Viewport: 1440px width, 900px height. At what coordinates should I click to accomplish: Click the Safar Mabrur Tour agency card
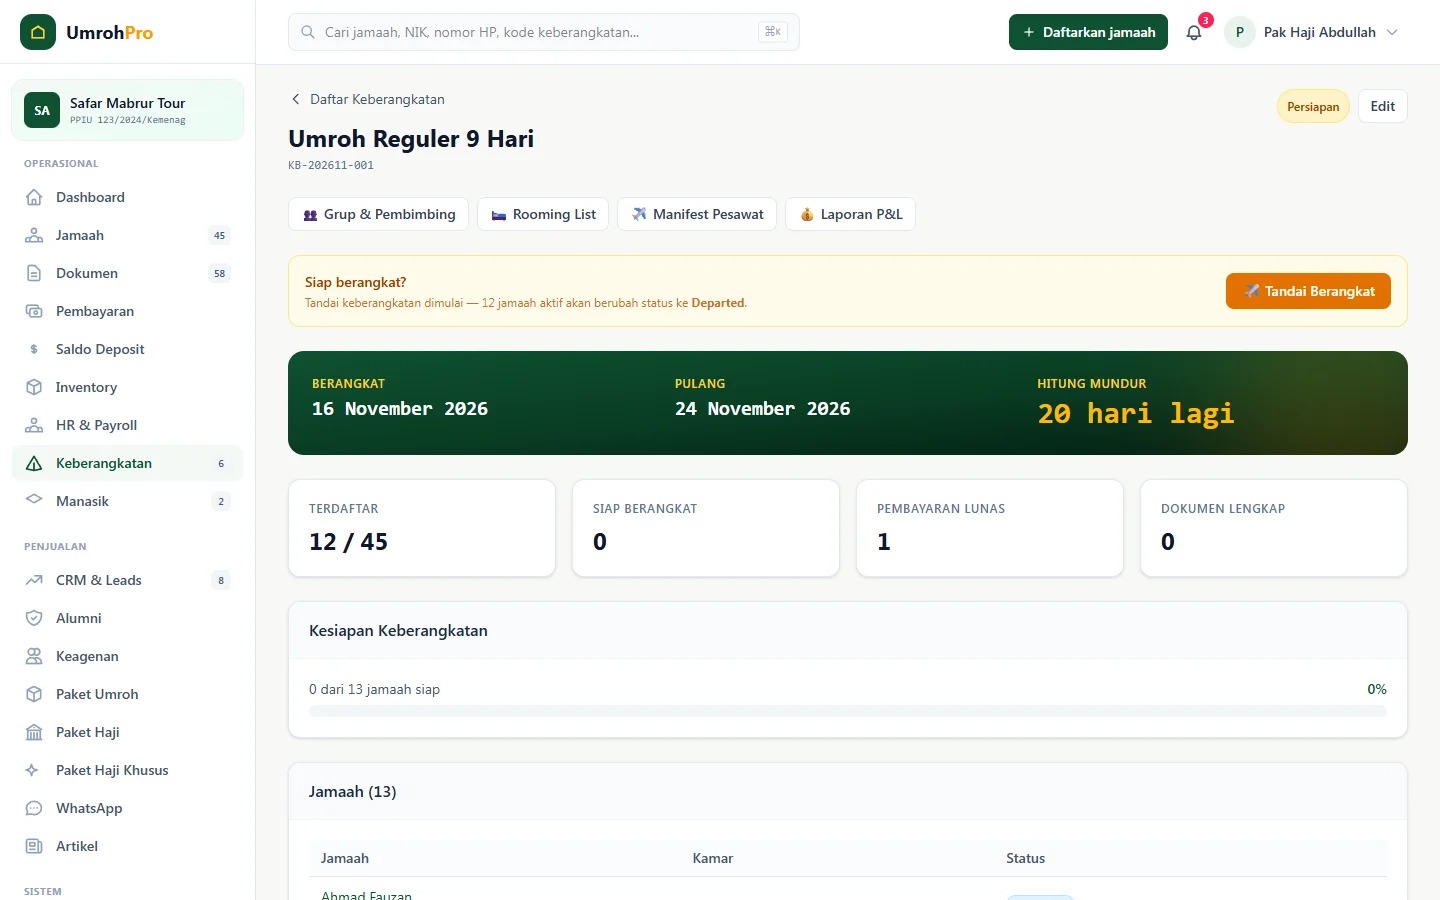tap(128, 110)
